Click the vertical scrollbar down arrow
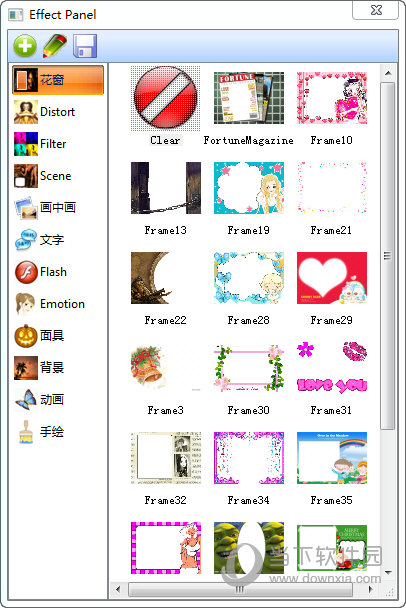406x608 pixels. [x=388, y=572]
